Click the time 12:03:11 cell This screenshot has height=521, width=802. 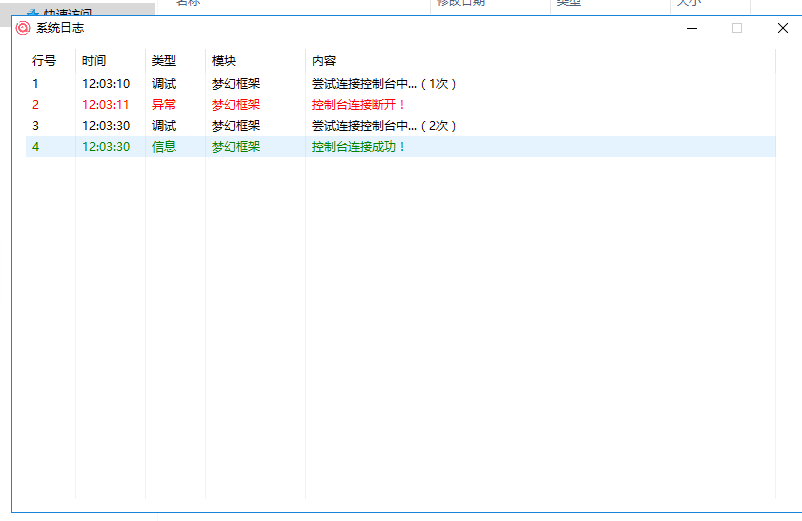click(x=105, y=104)
